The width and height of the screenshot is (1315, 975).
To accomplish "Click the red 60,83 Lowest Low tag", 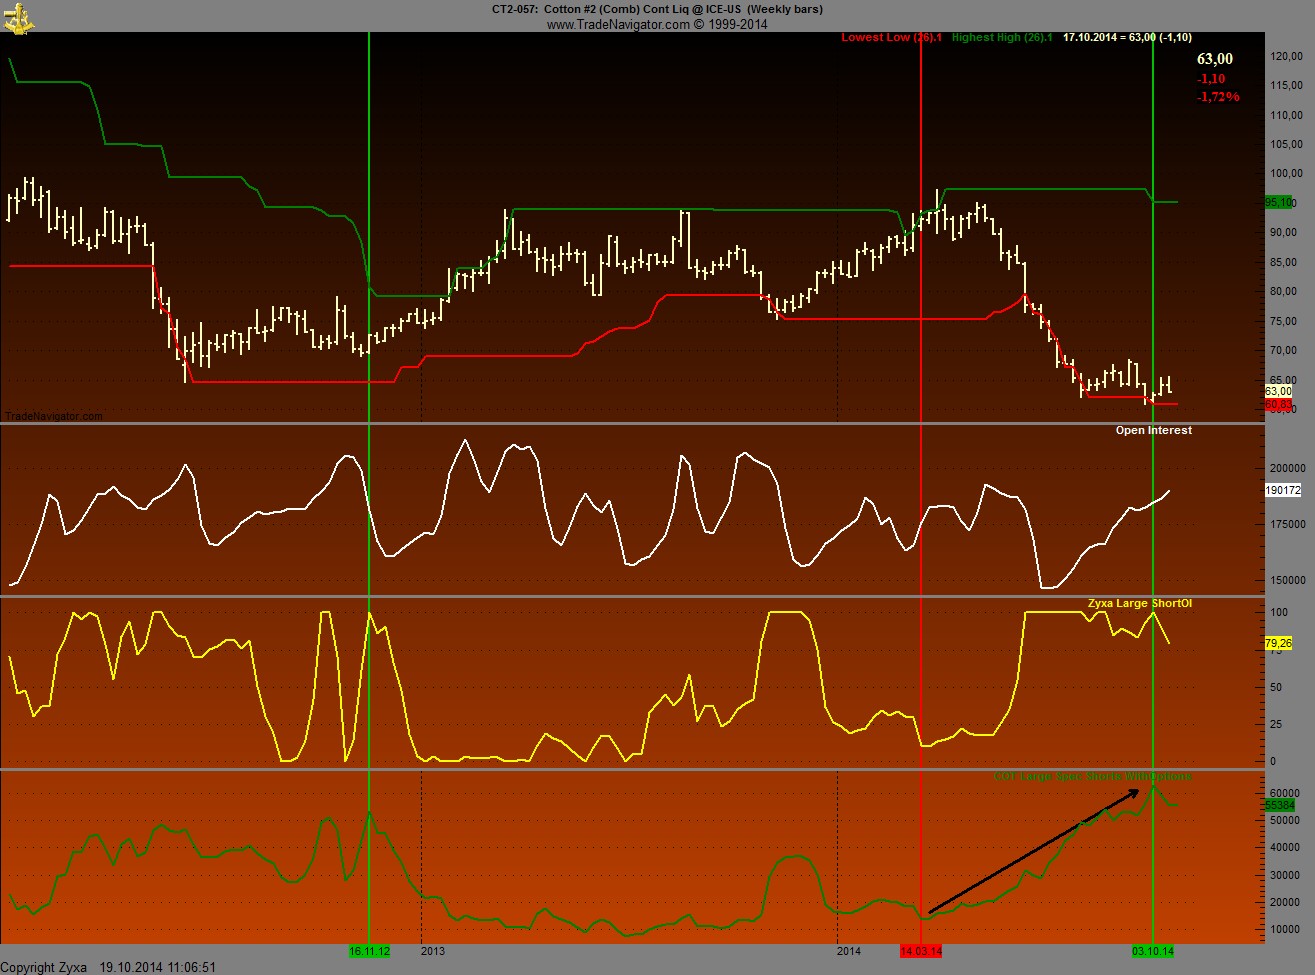I will [x=1279, y=405].
